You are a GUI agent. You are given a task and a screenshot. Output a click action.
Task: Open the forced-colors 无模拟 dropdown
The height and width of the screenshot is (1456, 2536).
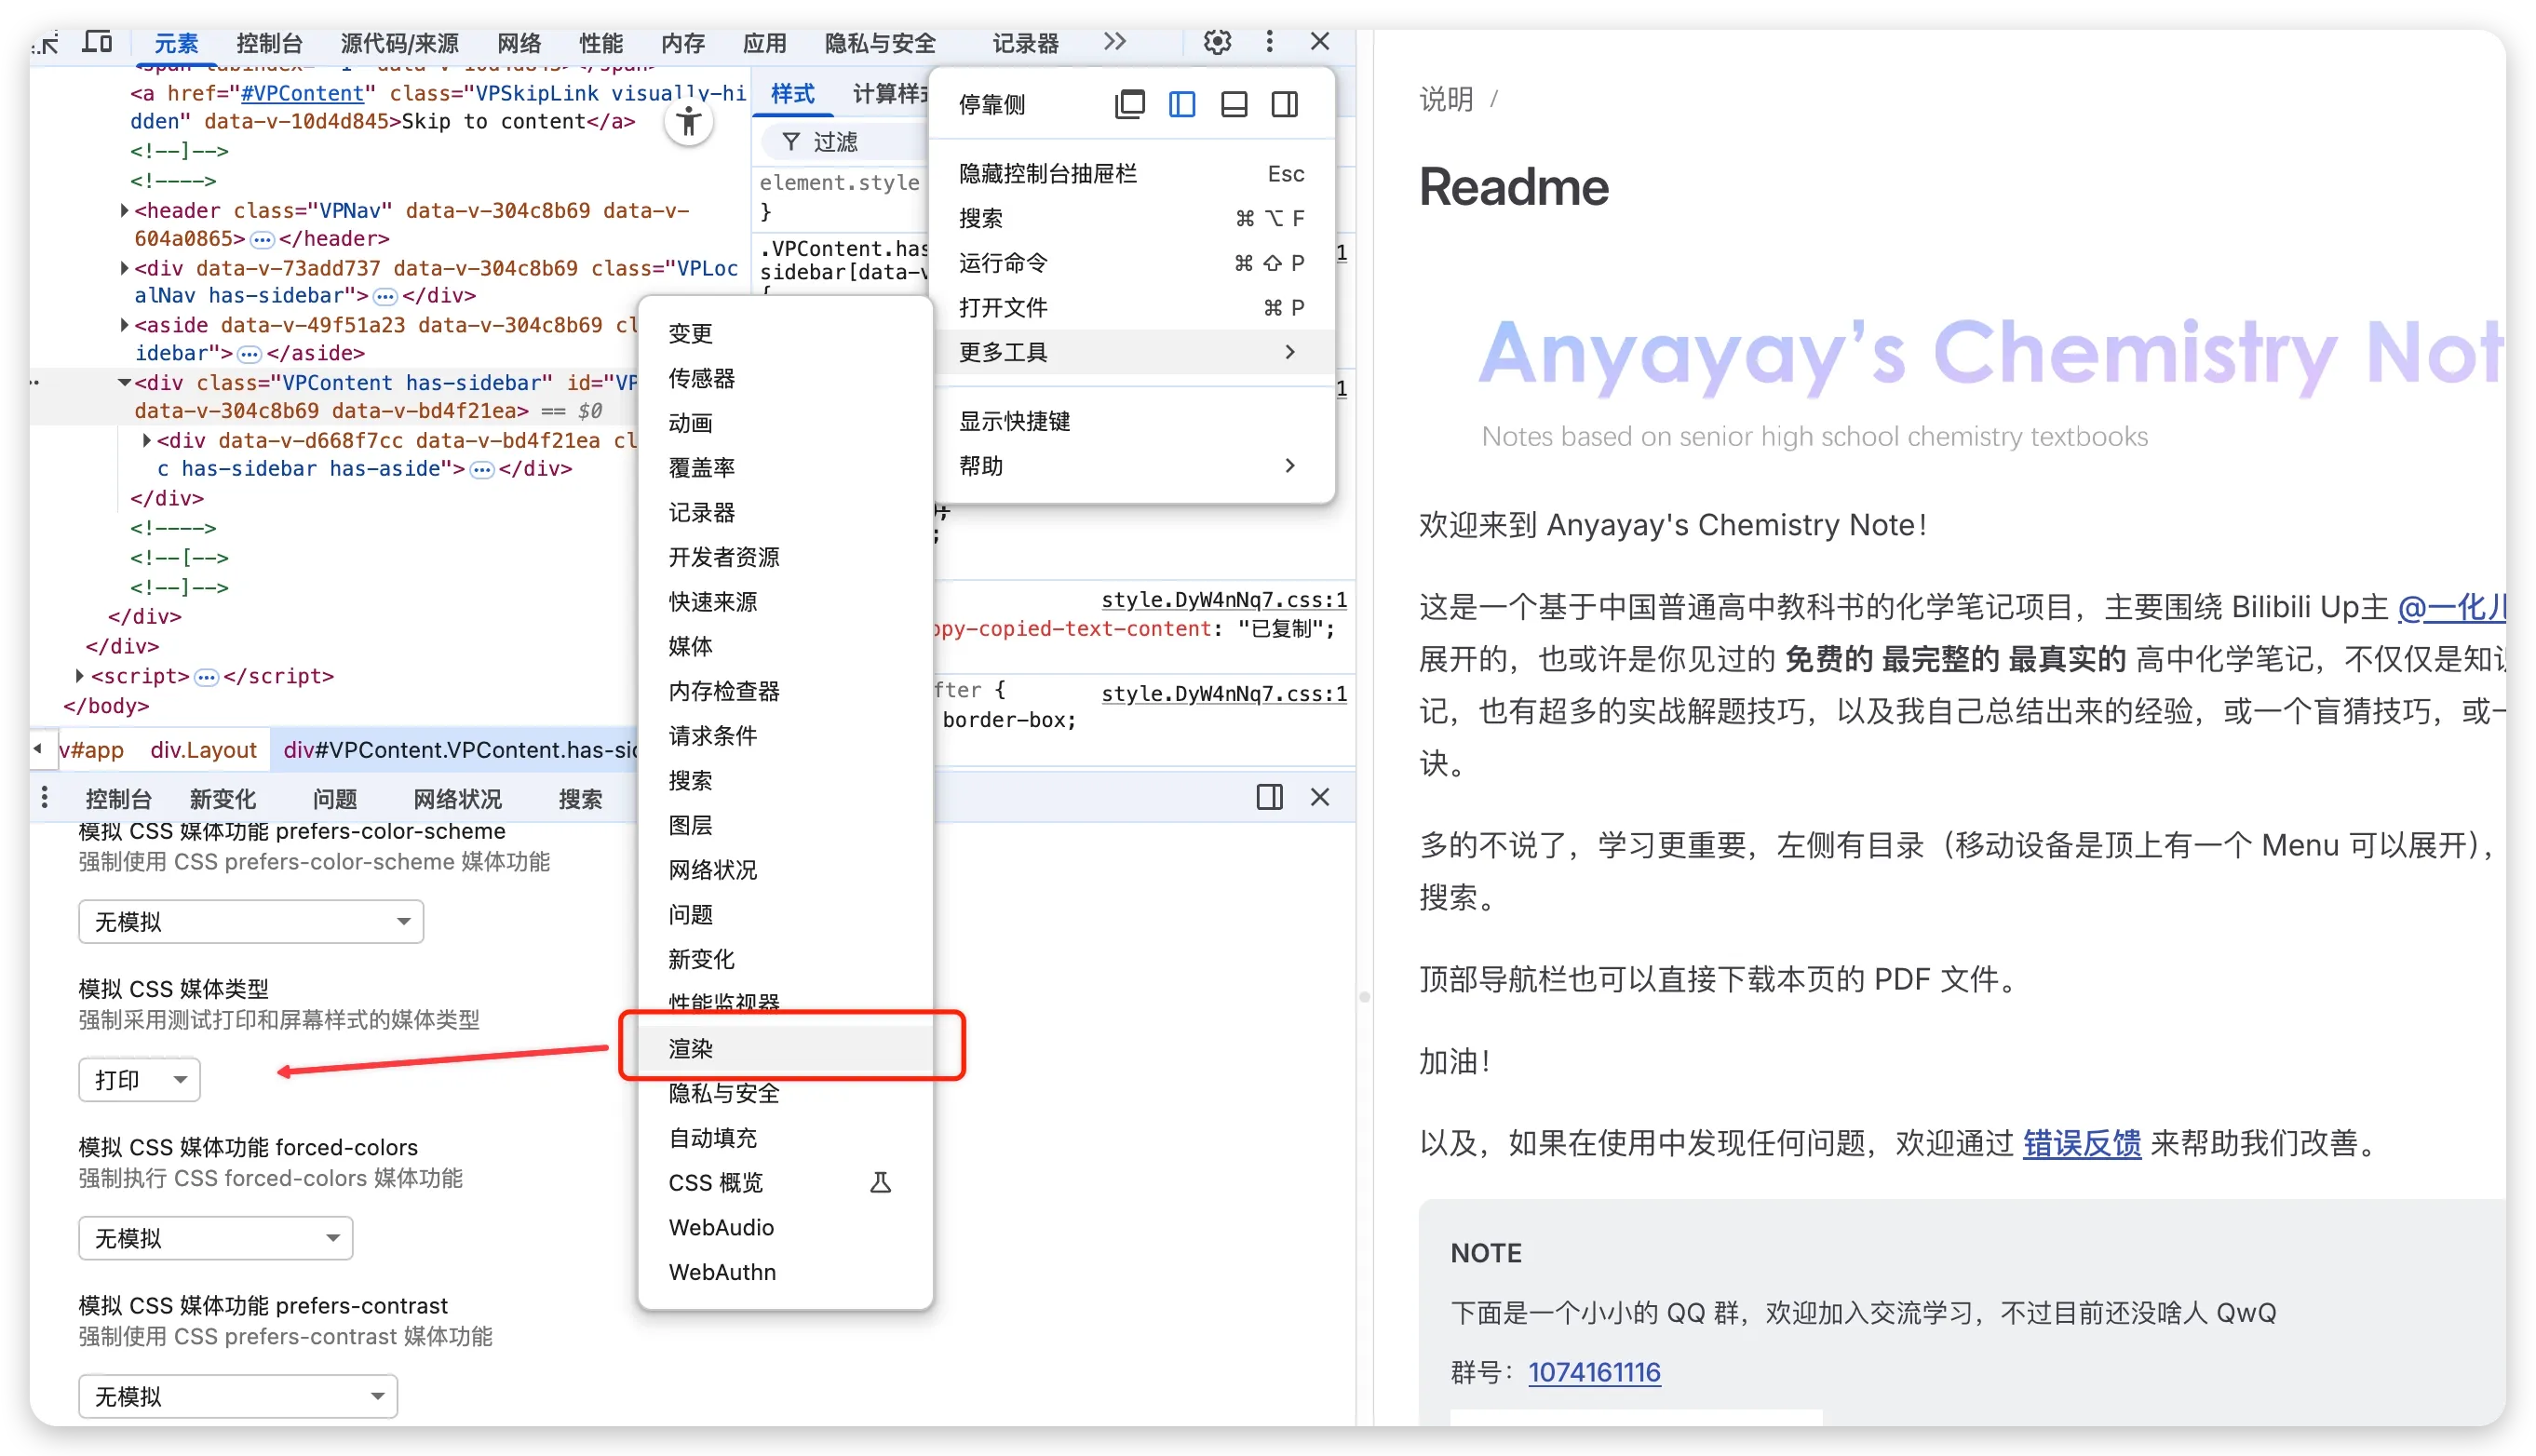pyautogui.click(x=216, y=1238)
